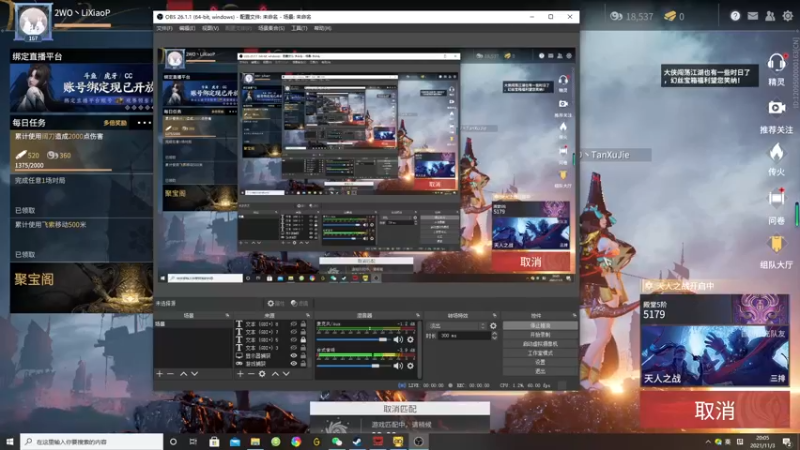Open the Windows Start menu

[10, 442]
